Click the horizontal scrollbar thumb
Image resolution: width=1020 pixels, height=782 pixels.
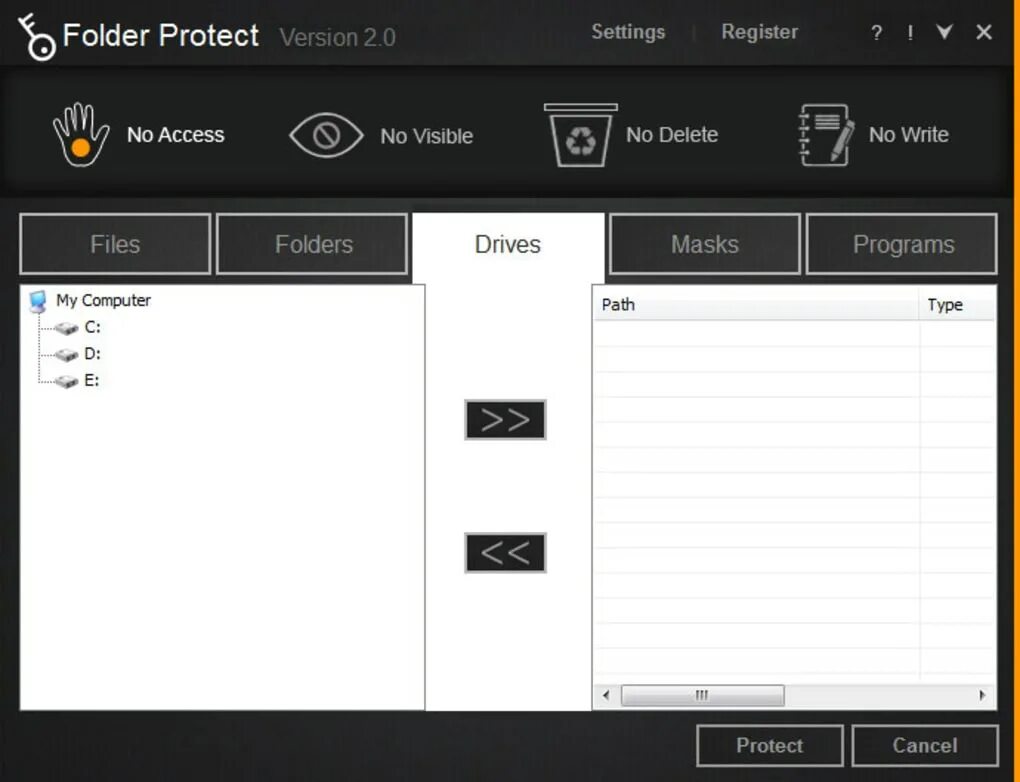pos(703,695)
